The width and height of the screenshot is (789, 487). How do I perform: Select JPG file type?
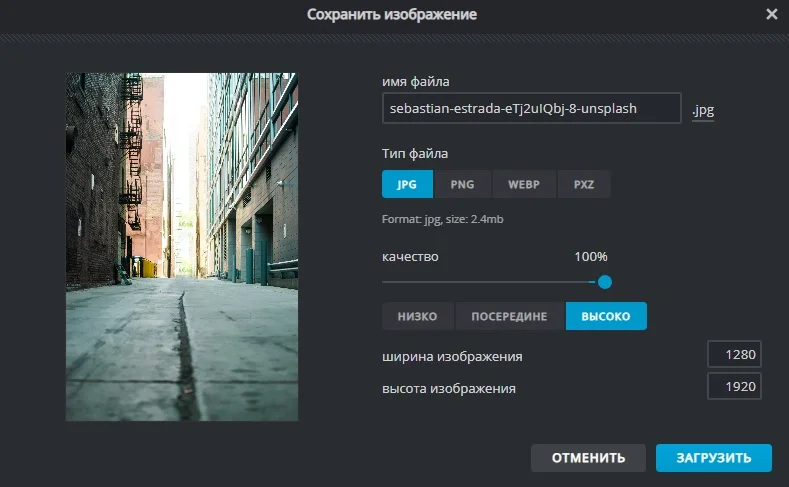(407, 184)
